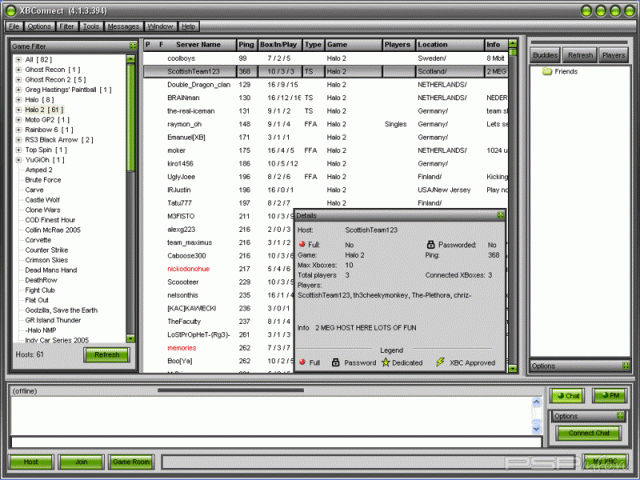Click the Dedicated star legend icon
The image size is (640, 480).
coord(386,362)
